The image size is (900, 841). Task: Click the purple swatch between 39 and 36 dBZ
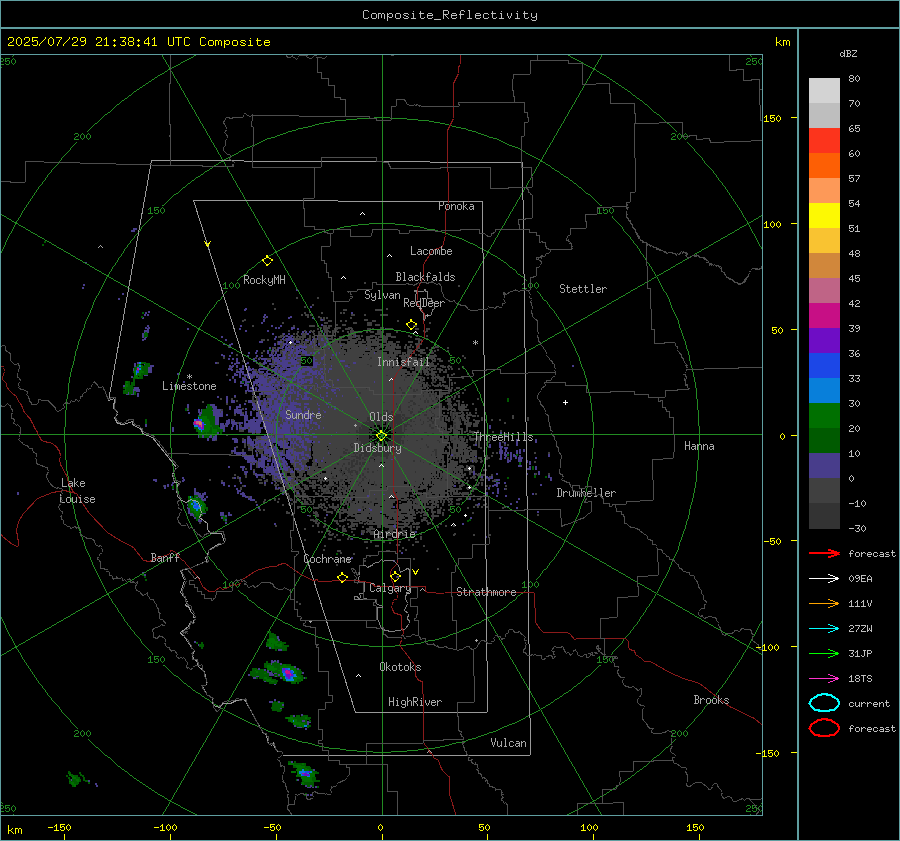(824, 340)
